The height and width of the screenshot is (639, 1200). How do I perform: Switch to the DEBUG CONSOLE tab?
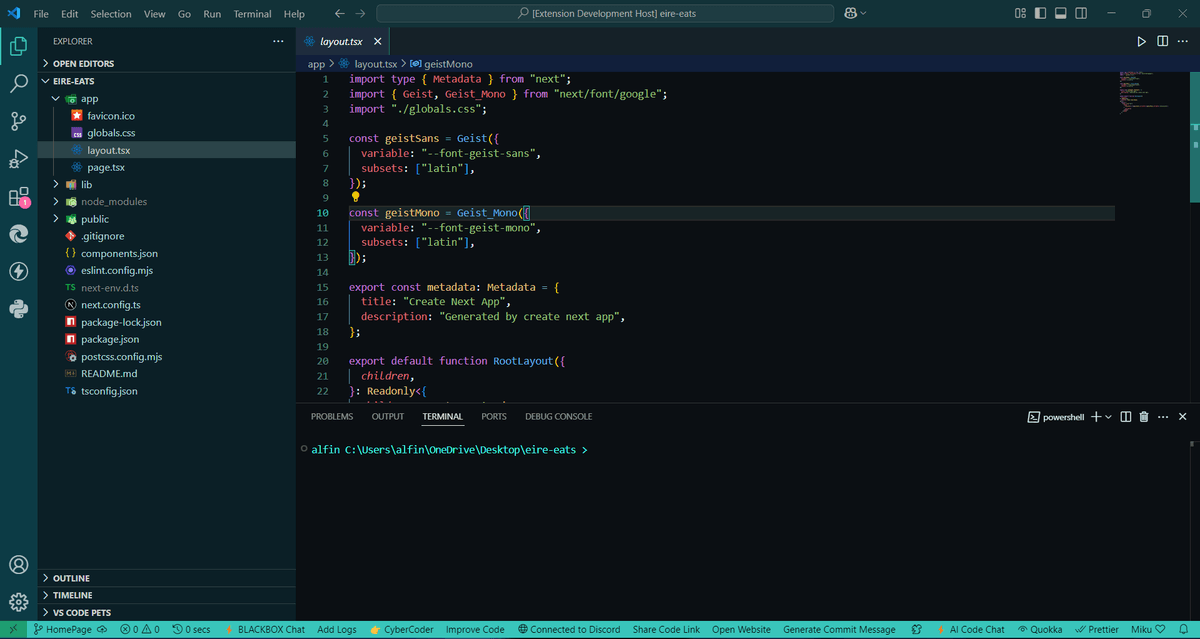pyautogui.click(x=559, y=417)
